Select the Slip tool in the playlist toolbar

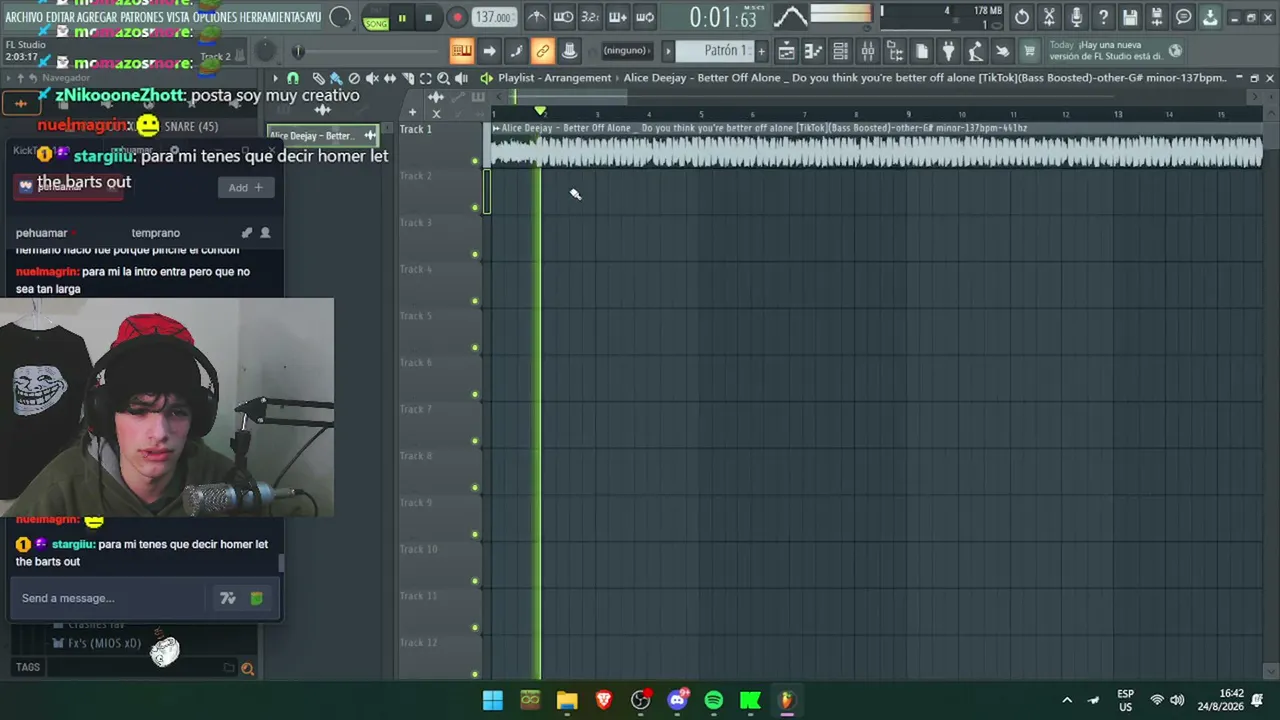click(390, 78)
